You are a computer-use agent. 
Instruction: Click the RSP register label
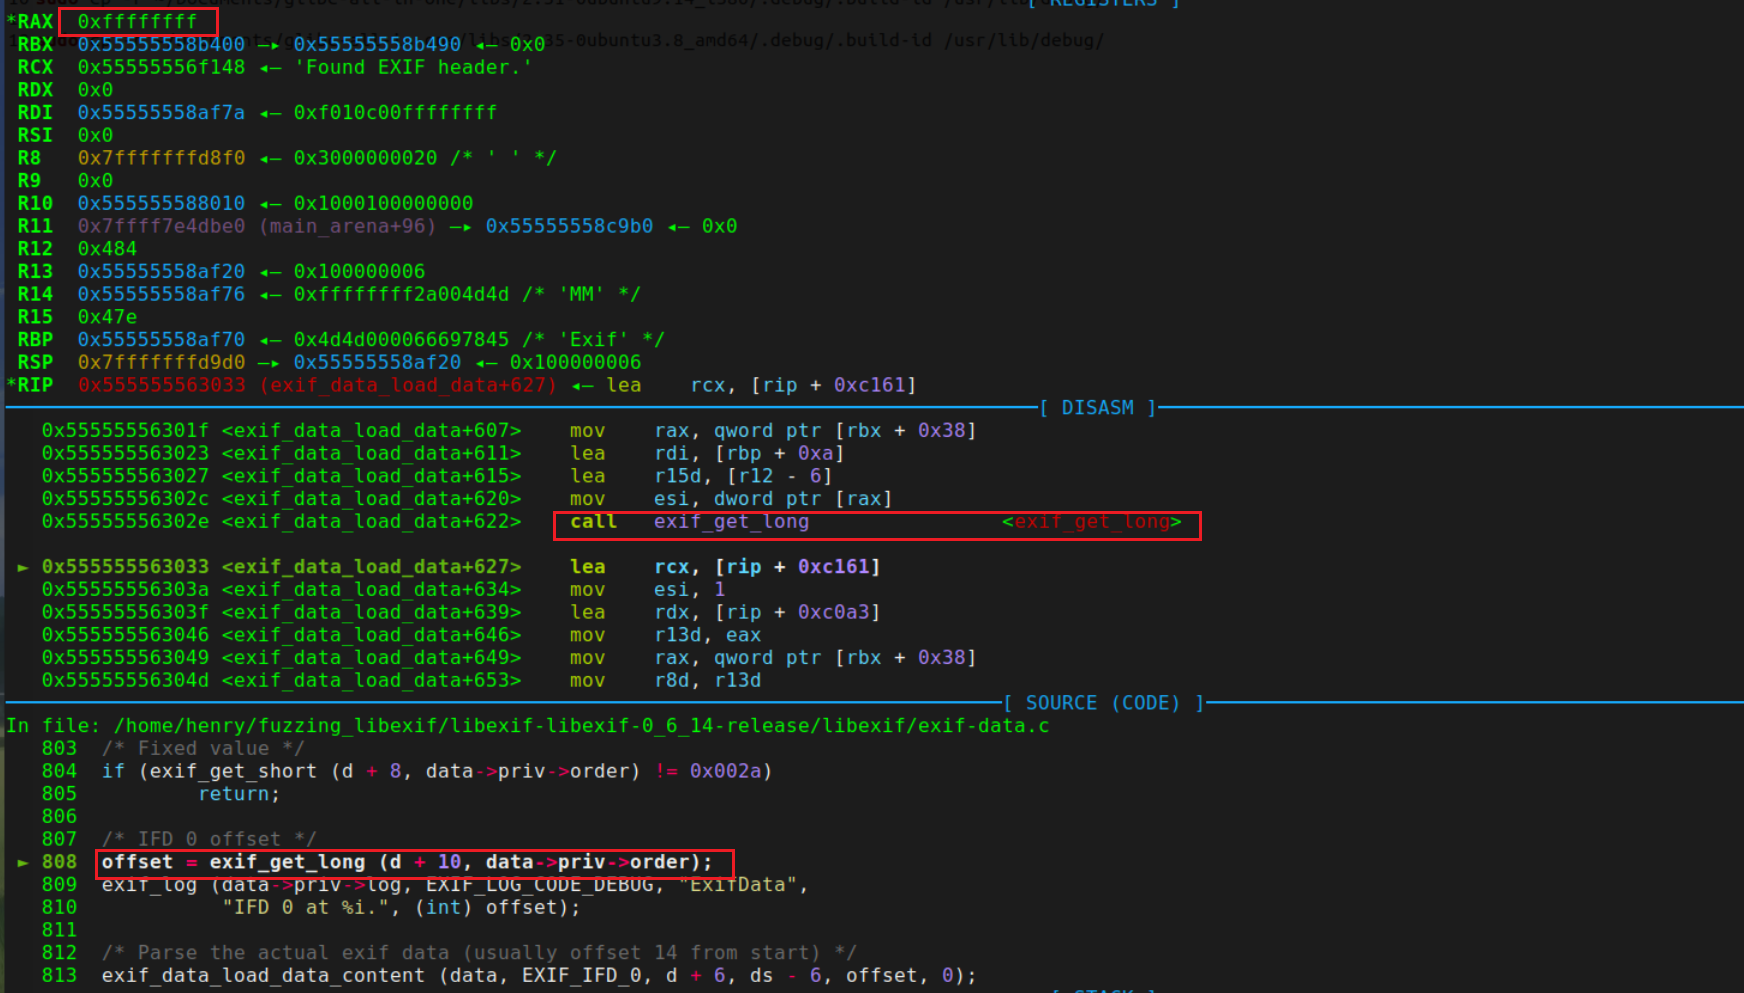click(33, 362)
